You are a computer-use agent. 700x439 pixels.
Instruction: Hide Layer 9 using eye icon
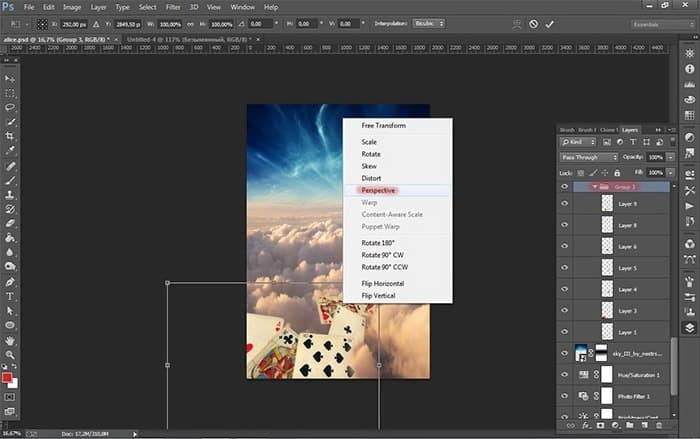(x=566, y=203)
